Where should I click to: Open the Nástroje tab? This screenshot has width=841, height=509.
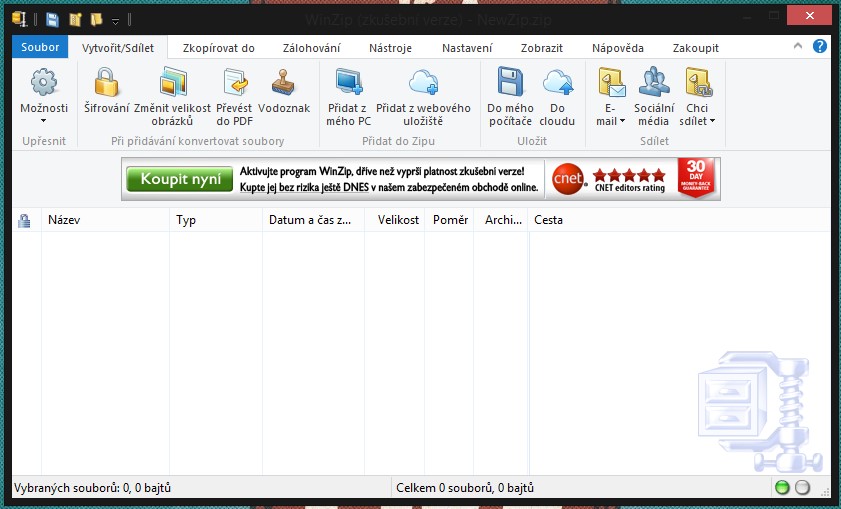pyautogui.click(x=390, y=48)
